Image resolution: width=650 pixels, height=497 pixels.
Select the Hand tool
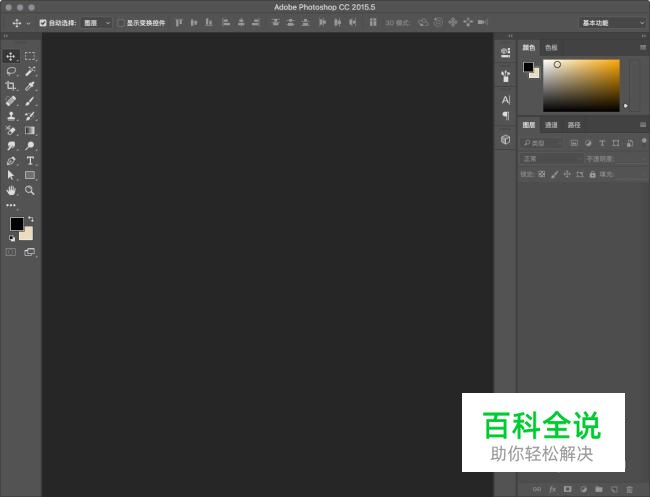11,190
